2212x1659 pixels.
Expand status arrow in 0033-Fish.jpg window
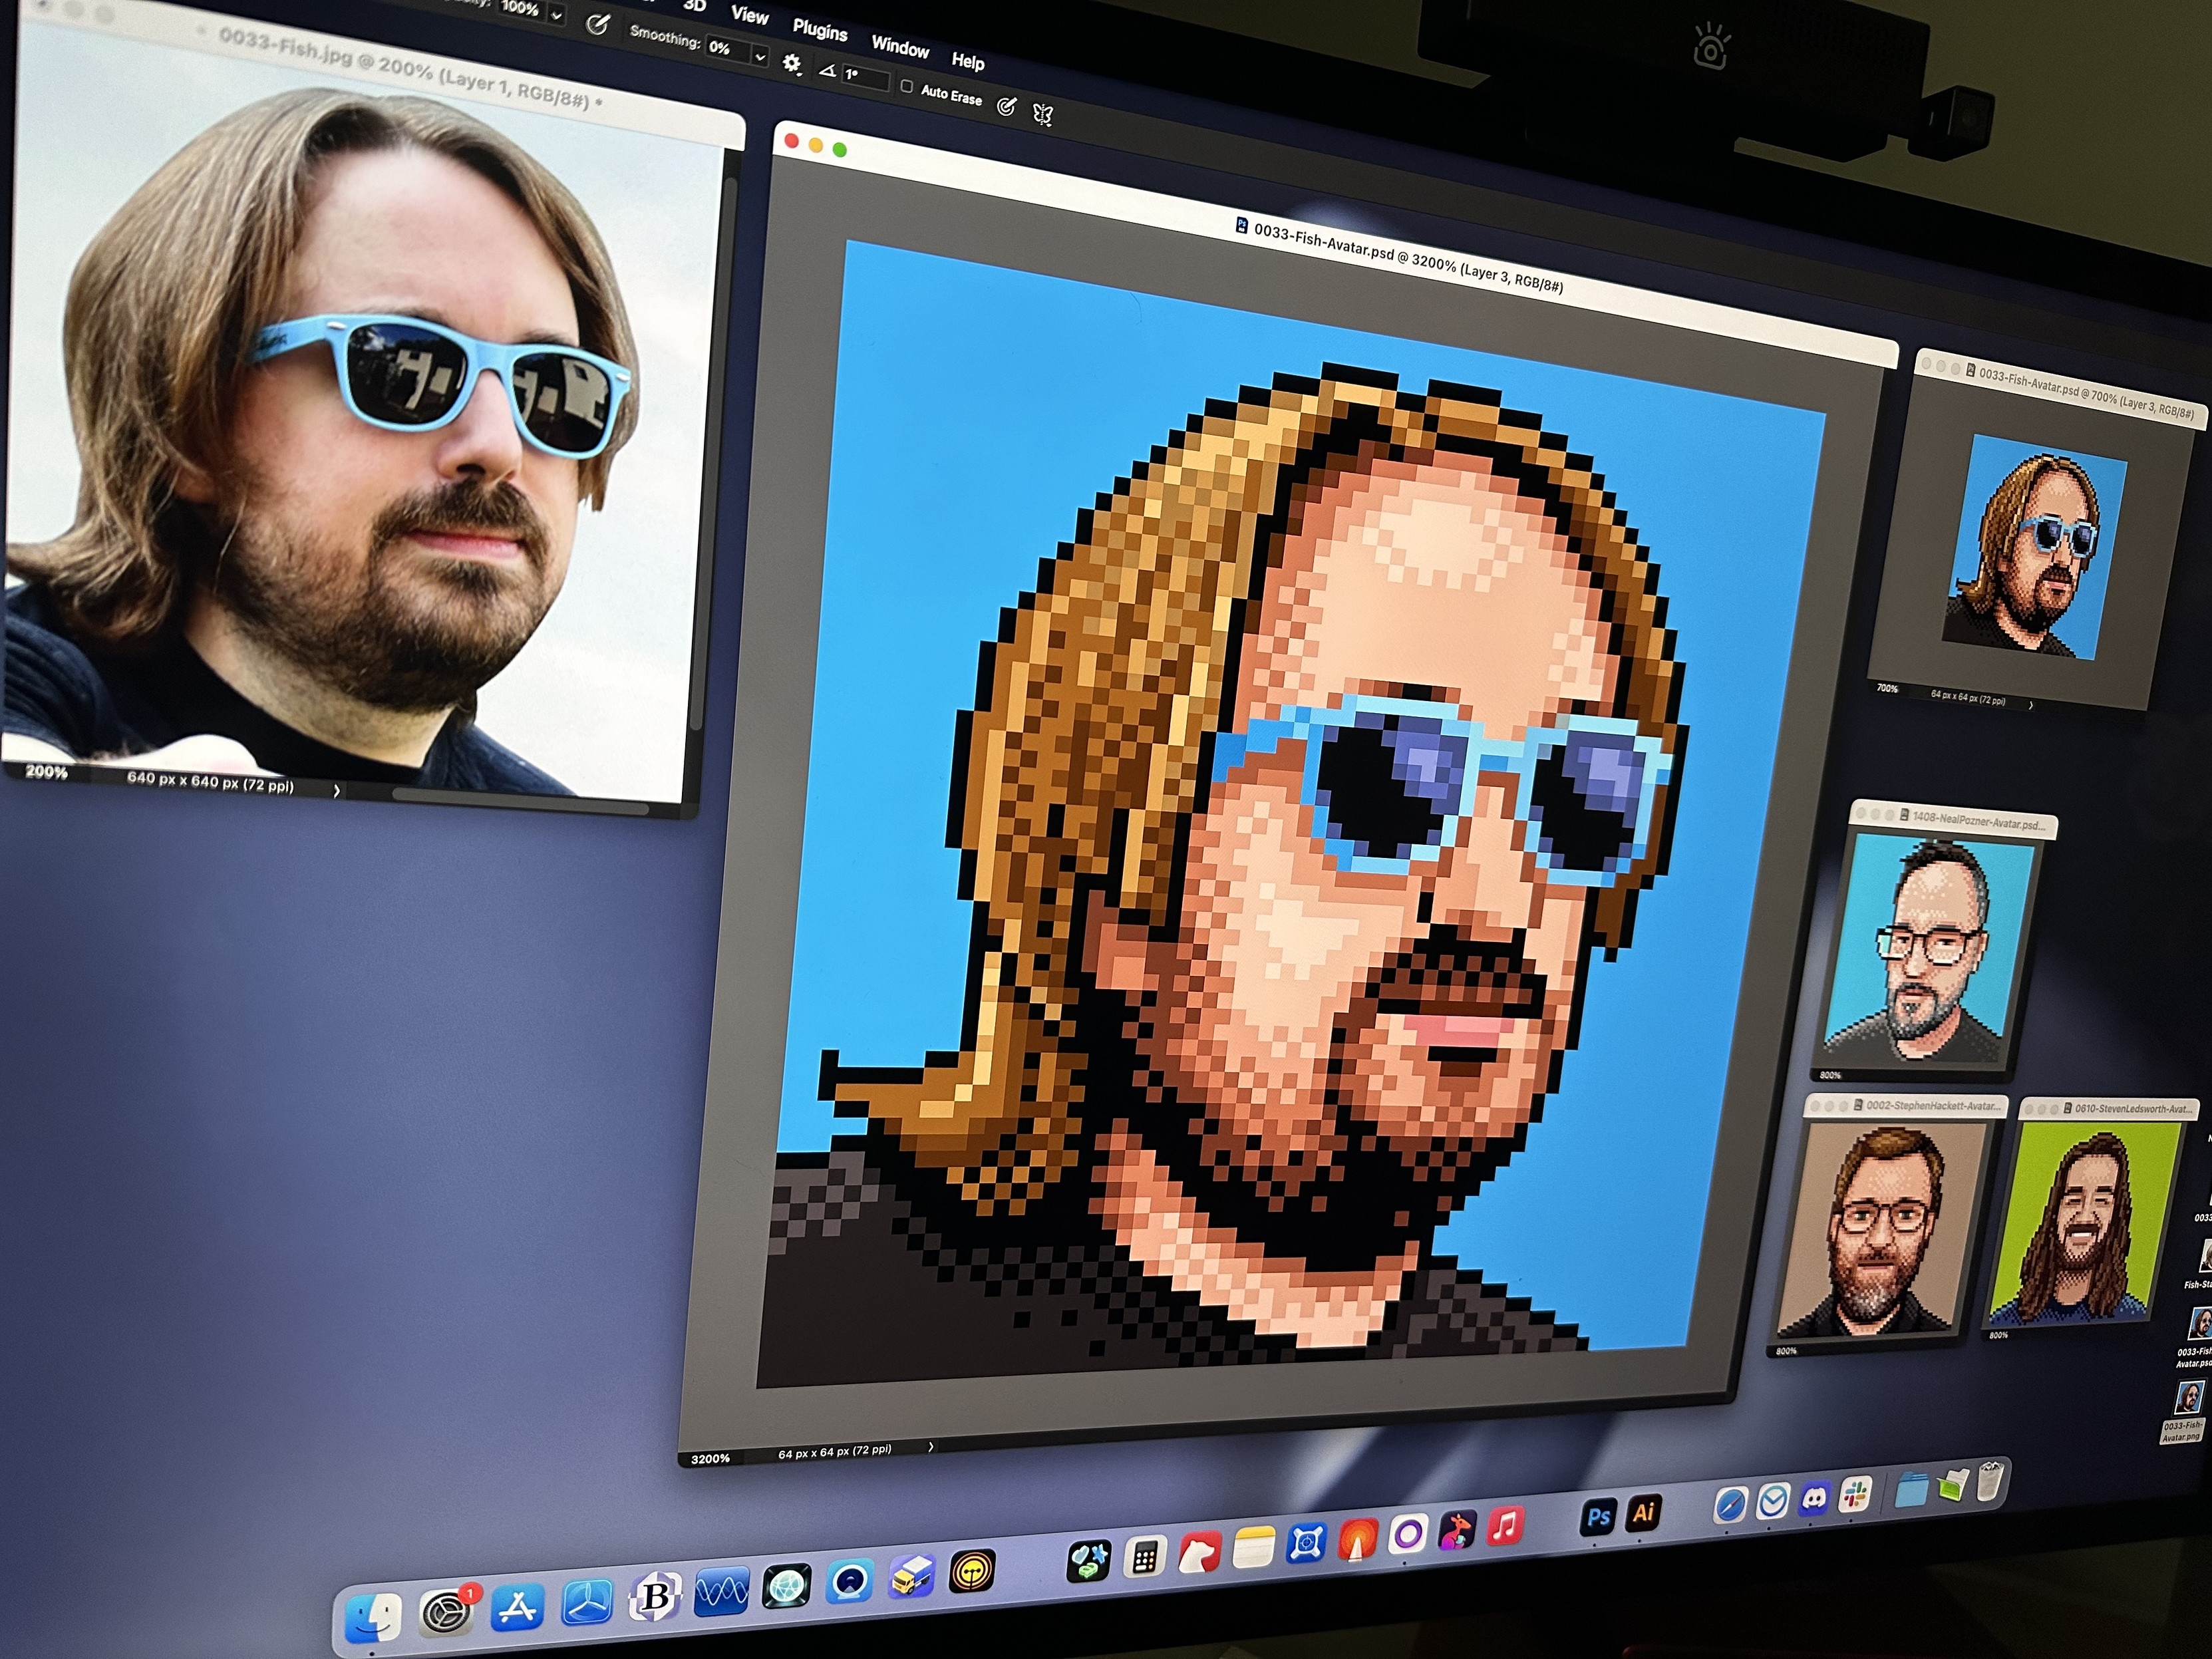[x=336, y=790]
